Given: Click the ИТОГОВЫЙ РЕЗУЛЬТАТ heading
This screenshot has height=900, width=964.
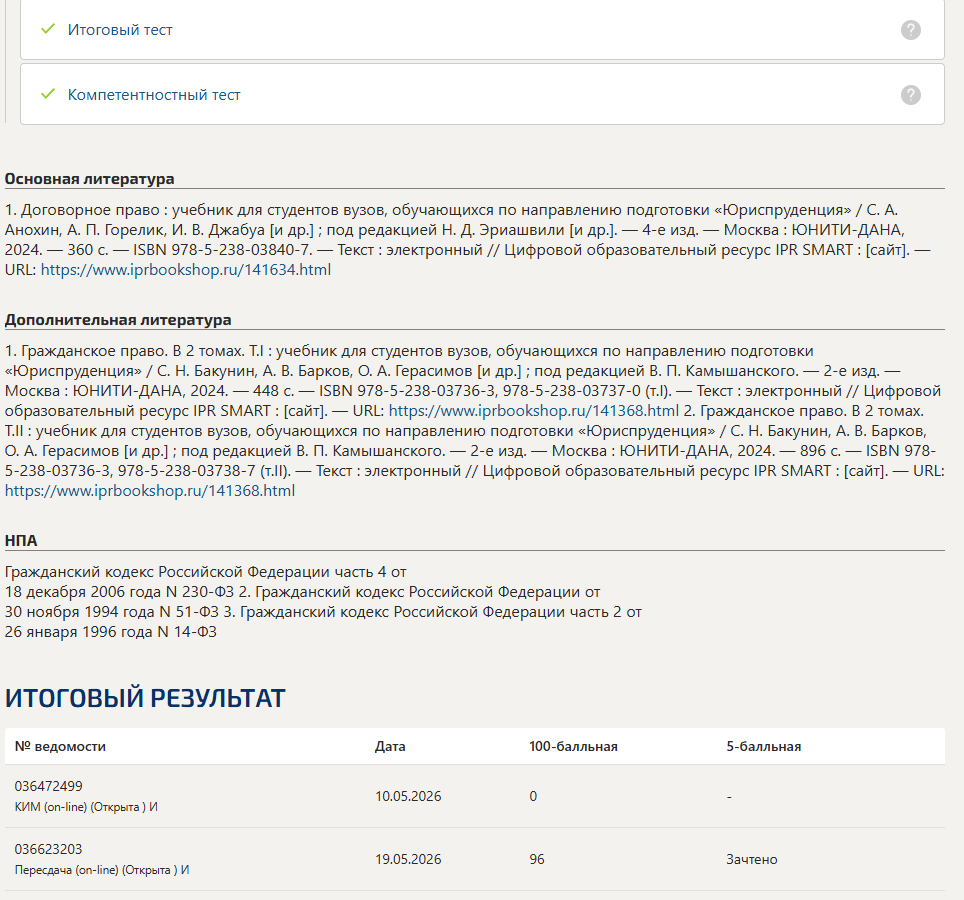Looking at the screenshot, I should 145,698.
